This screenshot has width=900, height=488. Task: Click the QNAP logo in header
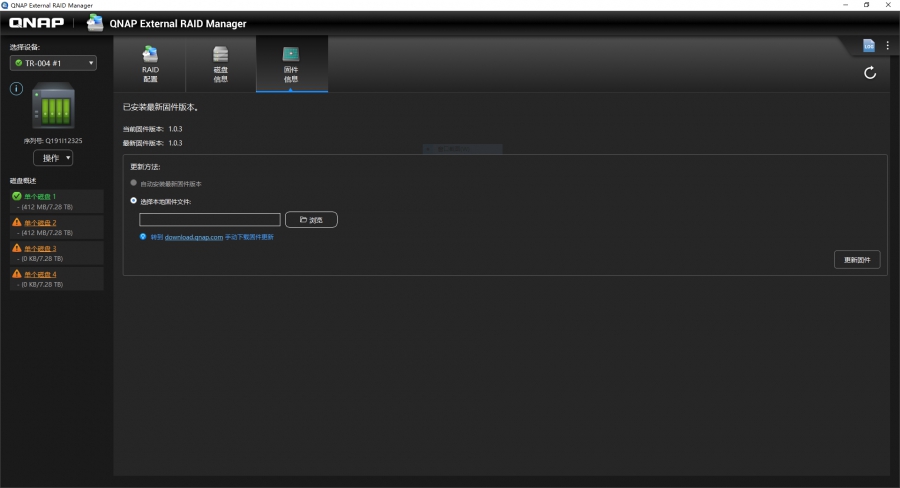(x=37, y=24)
